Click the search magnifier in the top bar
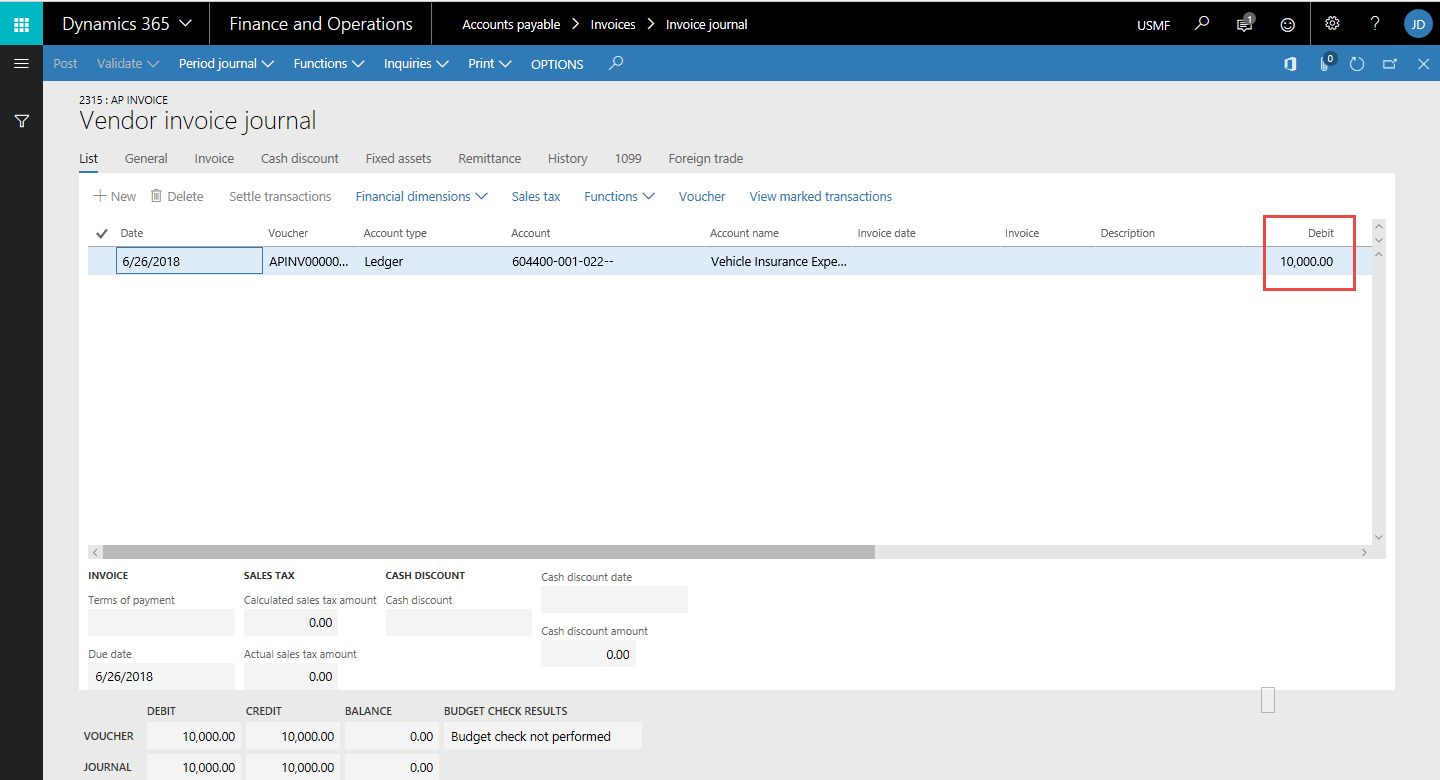 (x=1203, y=23)
